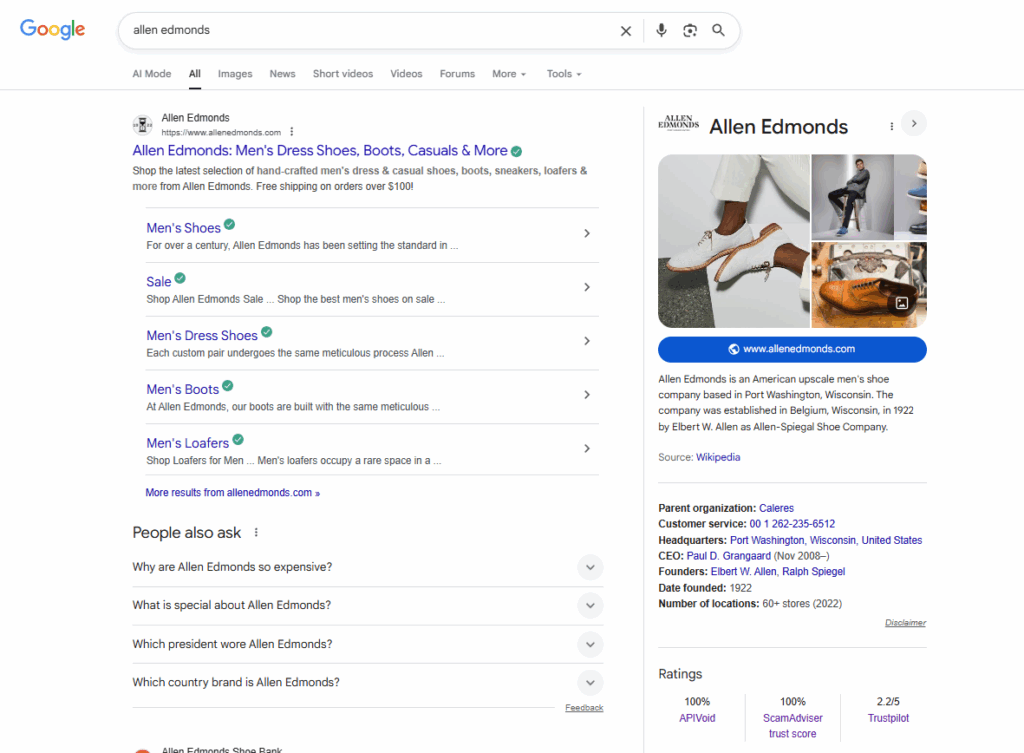Viewport: 1024px width, 753px height.
Task: Click the chevron next to the Sale sitelink
Action: 587,287
